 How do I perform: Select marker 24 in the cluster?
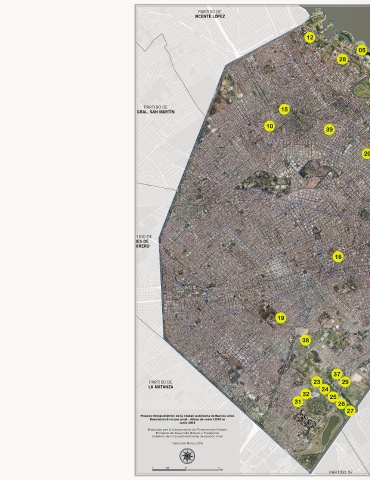(x=325, y=389)
